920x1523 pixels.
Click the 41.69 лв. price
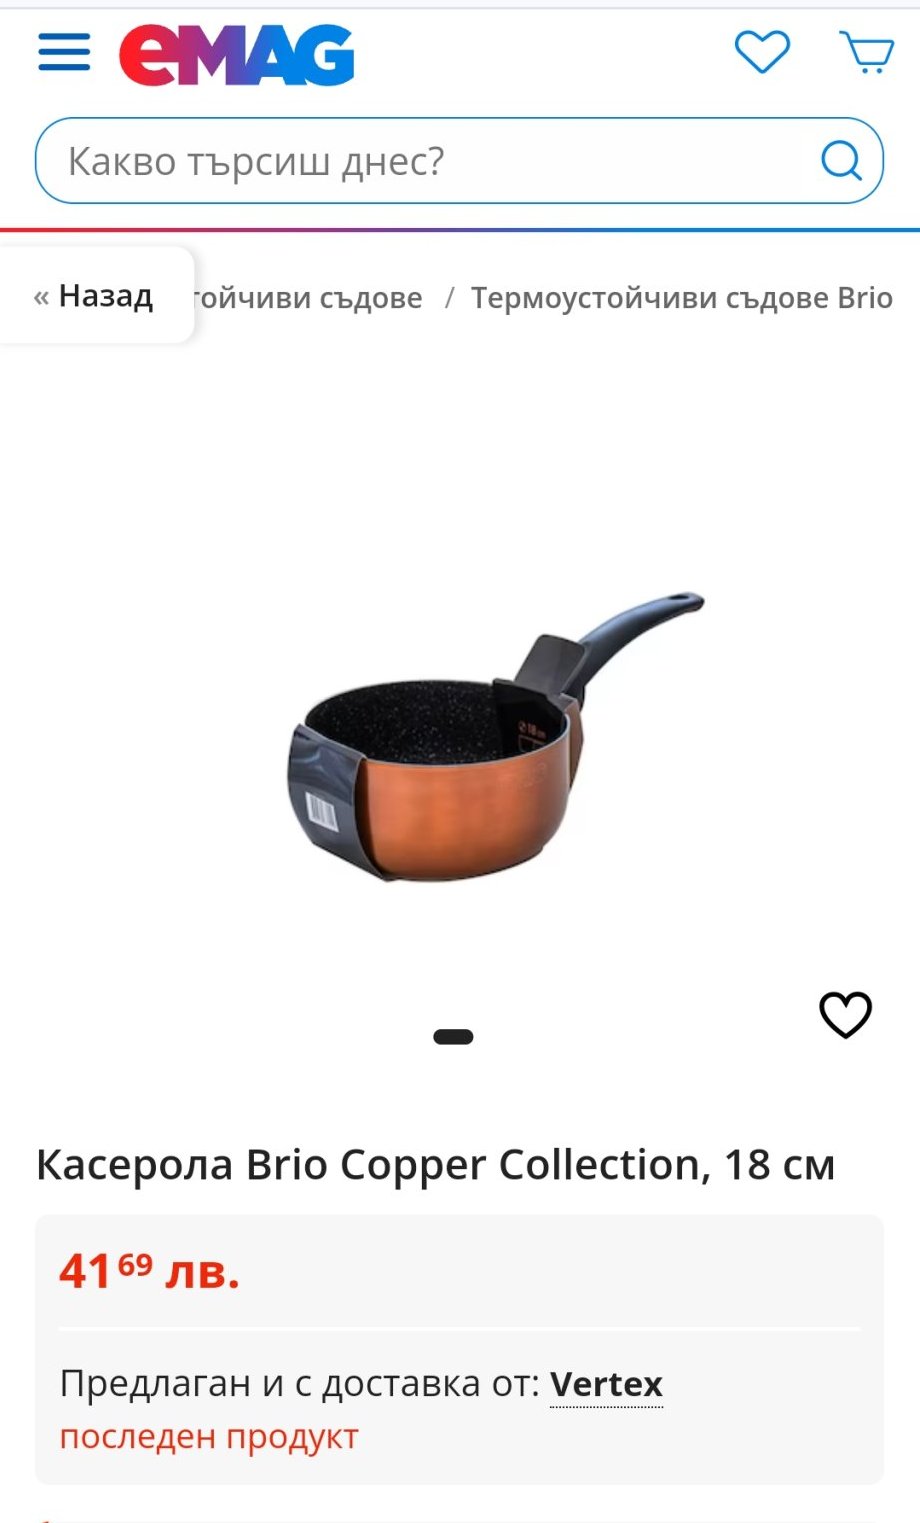[150, 1271]
